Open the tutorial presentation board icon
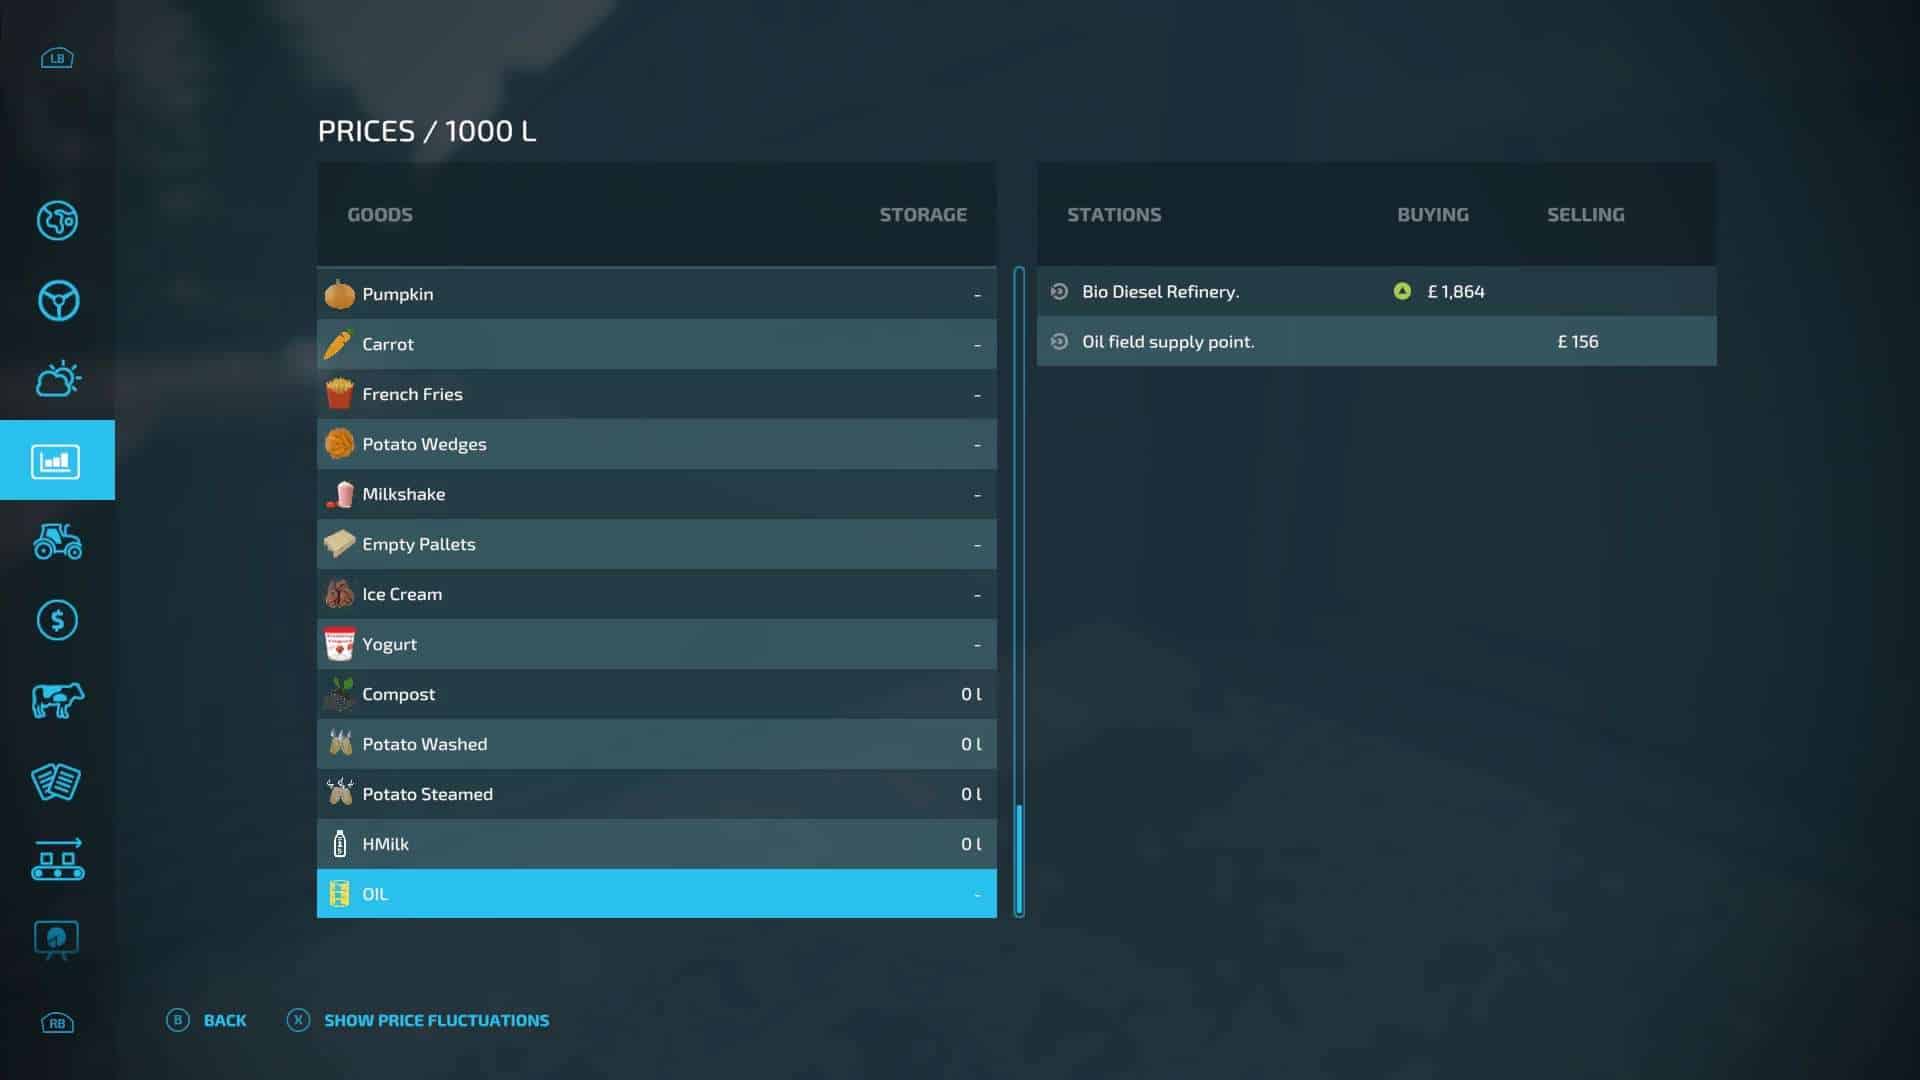1920x1080 pixels. (57, 940)
